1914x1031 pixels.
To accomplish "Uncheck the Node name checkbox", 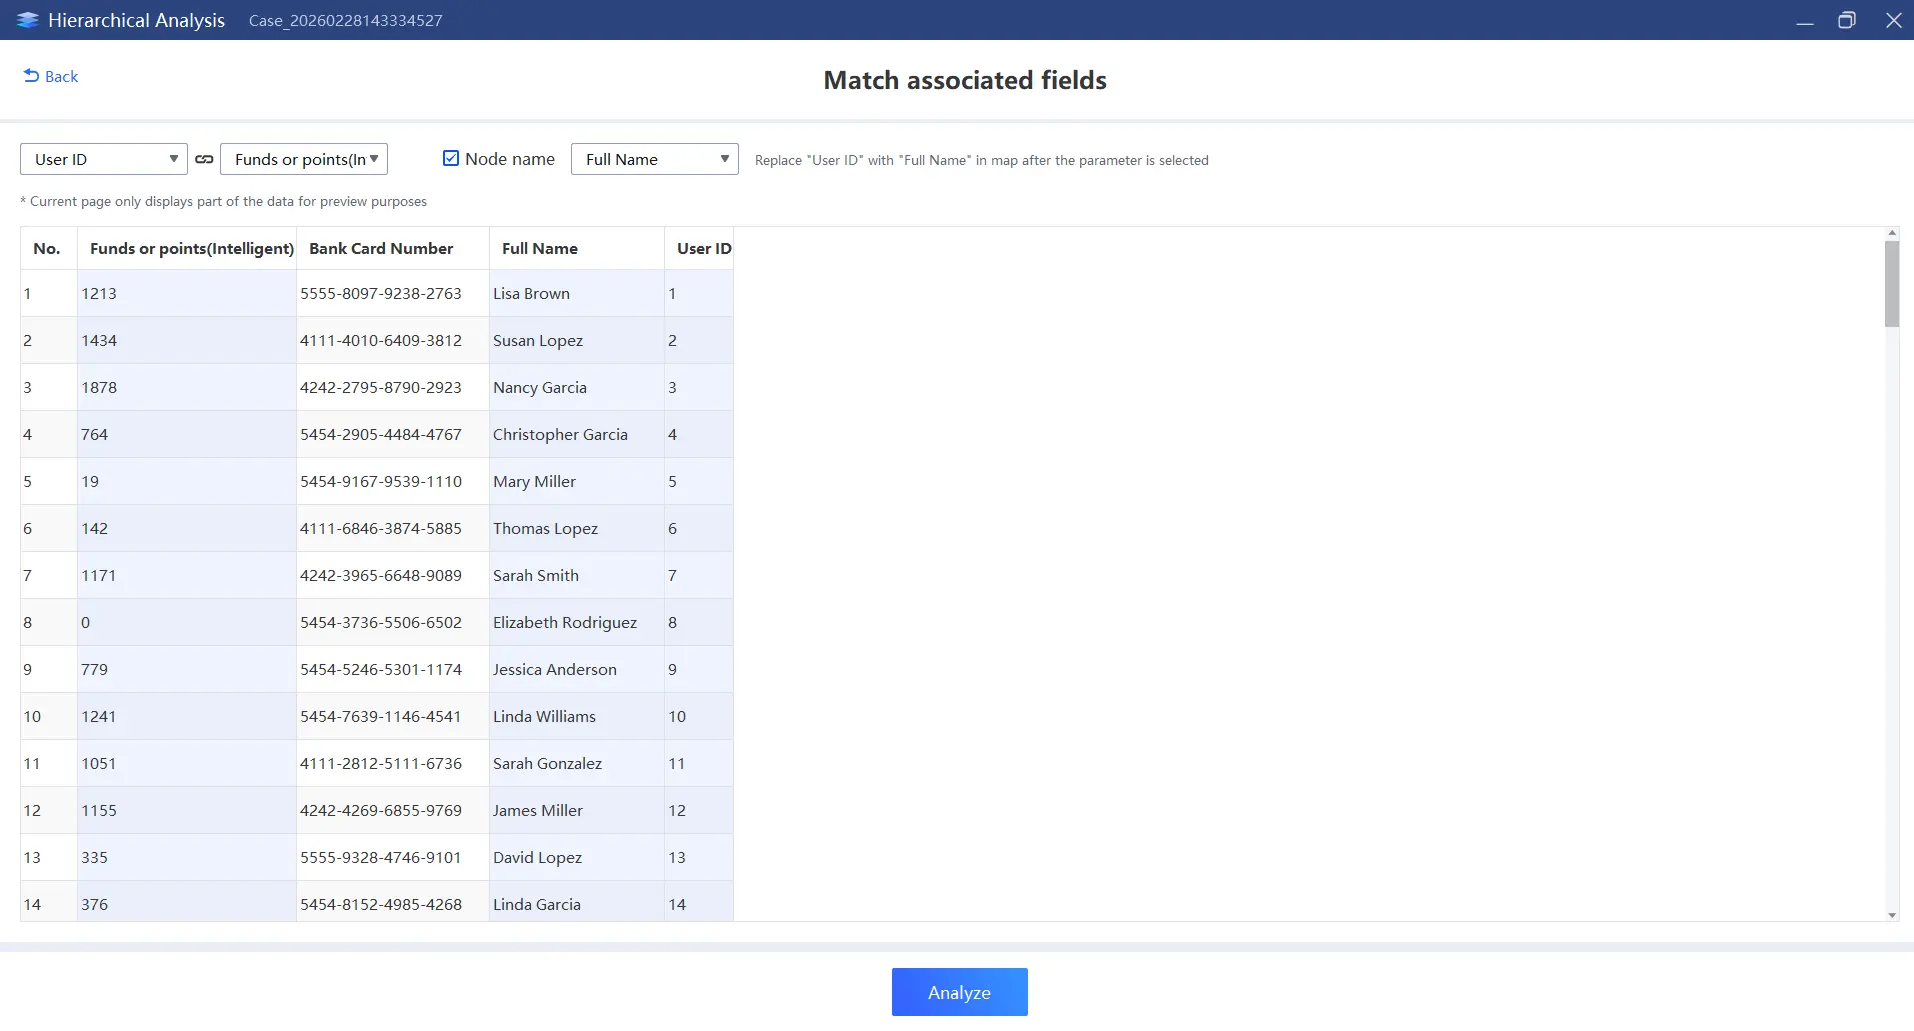I will pos(451,158).
